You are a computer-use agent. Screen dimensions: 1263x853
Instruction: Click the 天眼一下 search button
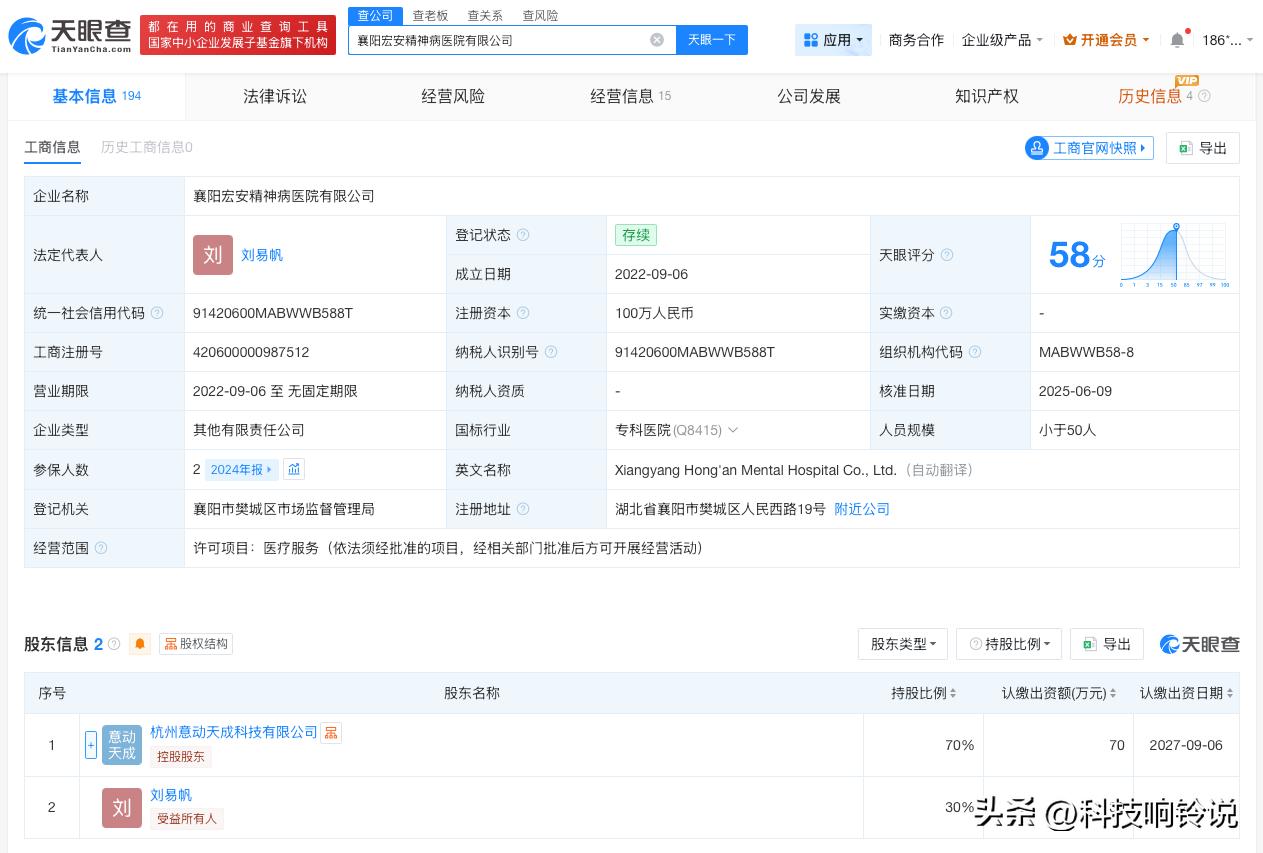coord(711,40)
